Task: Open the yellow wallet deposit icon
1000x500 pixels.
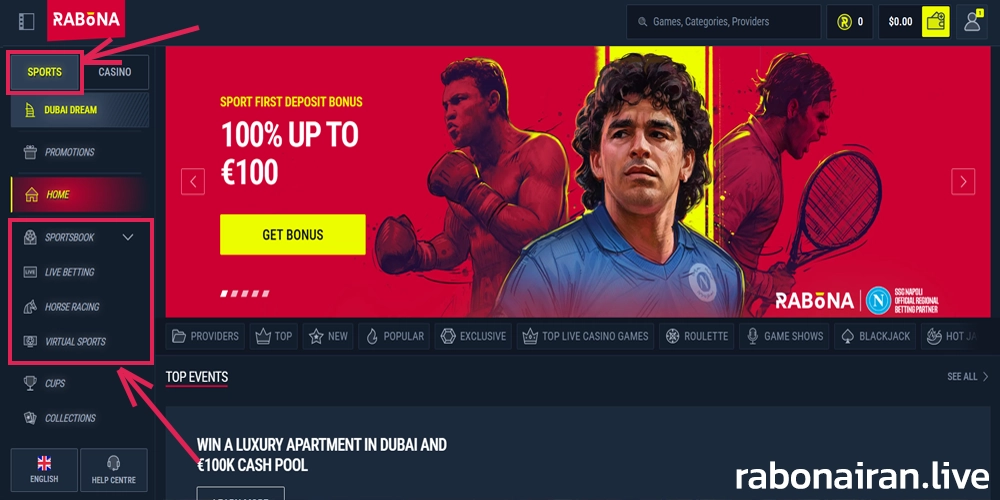Action: [936, 22]
